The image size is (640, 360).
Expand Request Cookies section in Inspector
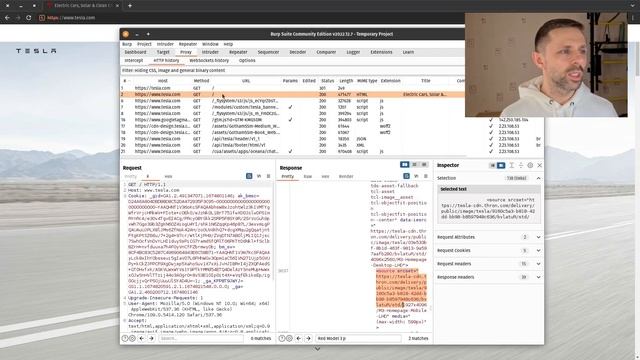[x=538, y=250]
